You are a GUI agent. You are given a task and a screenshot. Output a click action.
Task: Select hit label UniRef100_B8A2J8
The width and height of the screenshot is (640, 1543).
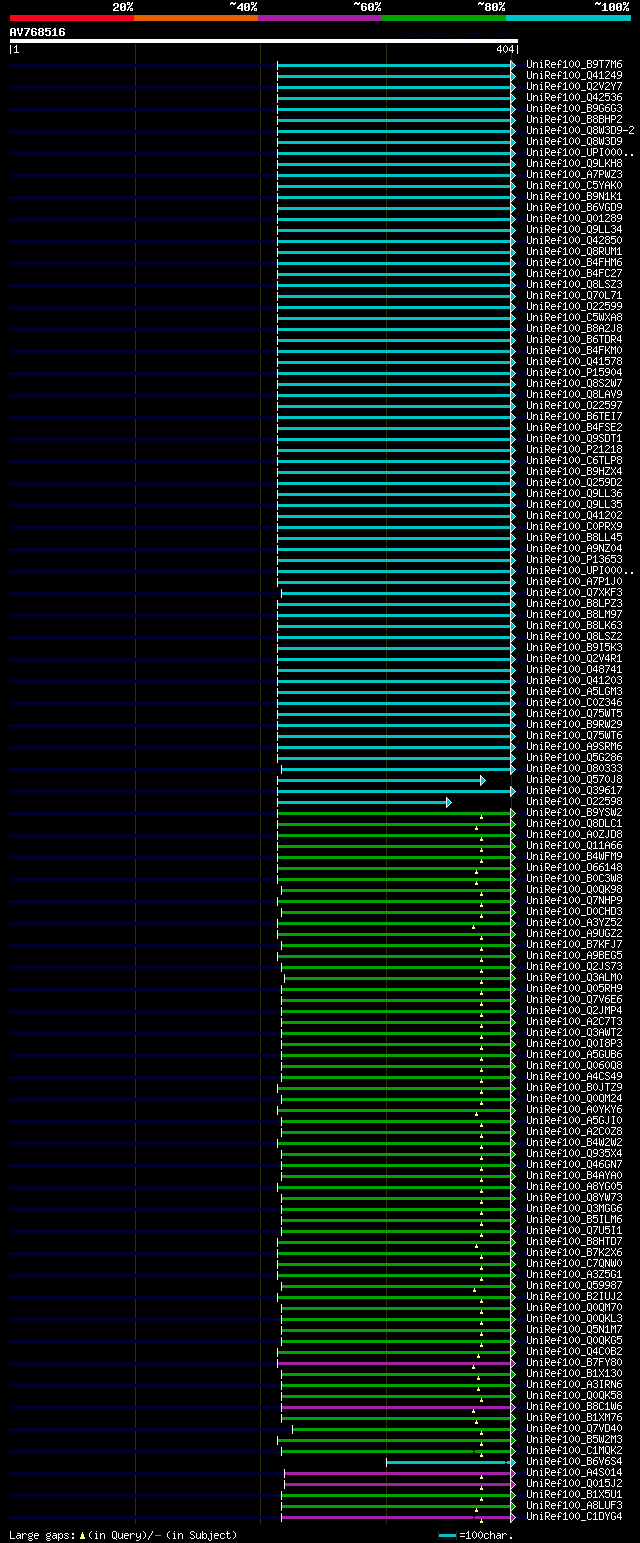click(574, 328)
